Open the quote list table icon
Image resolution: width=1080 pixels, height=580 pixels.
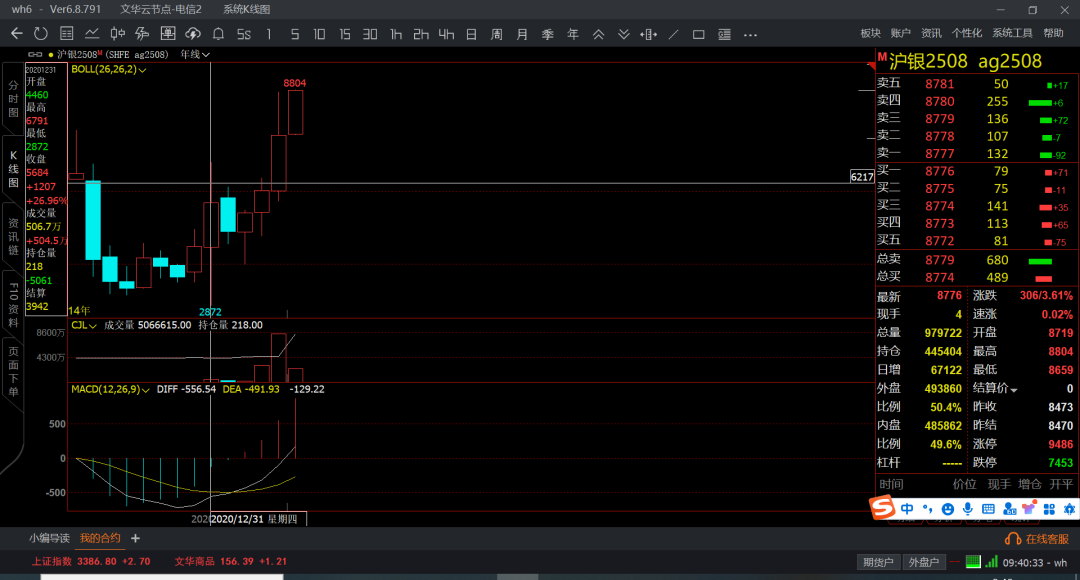[67, 34]
